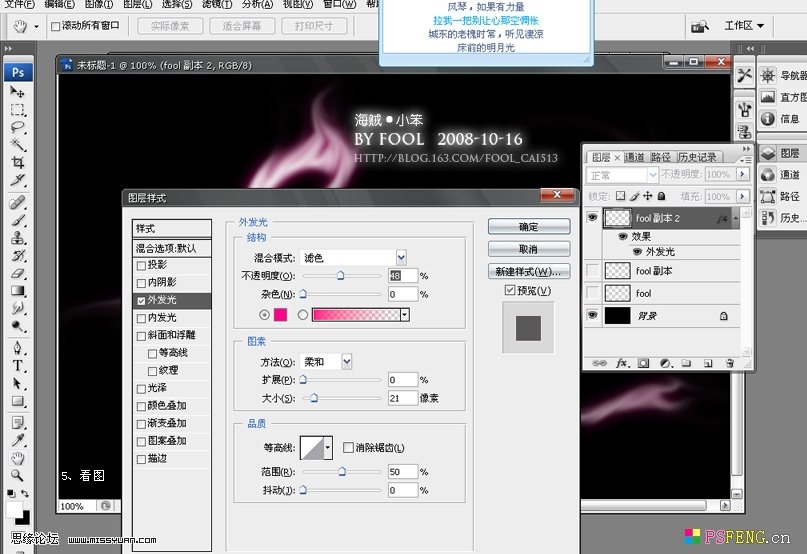Open the 方法 technique dropdown

click(x=347, y=361)
